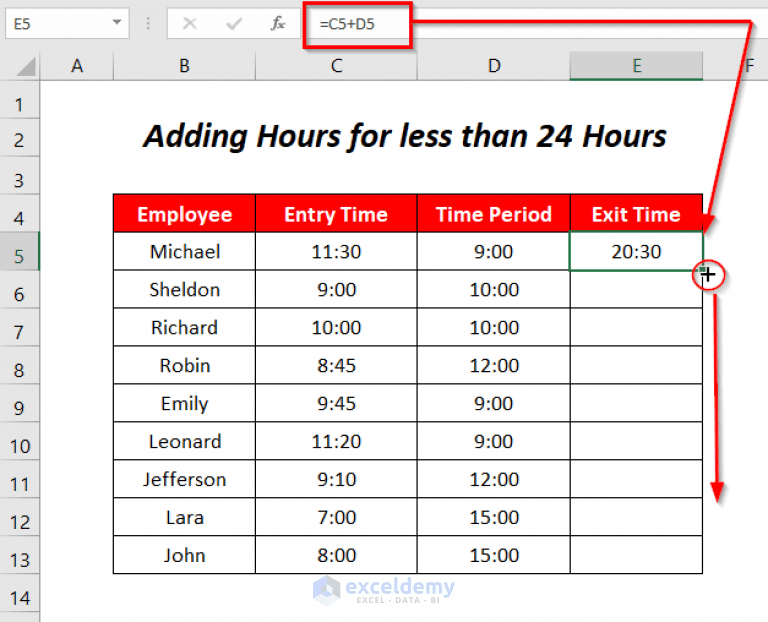Open the Name Box dropdown arrow
768x622 pixels.
pyautogui.click(x=117, y=23)
